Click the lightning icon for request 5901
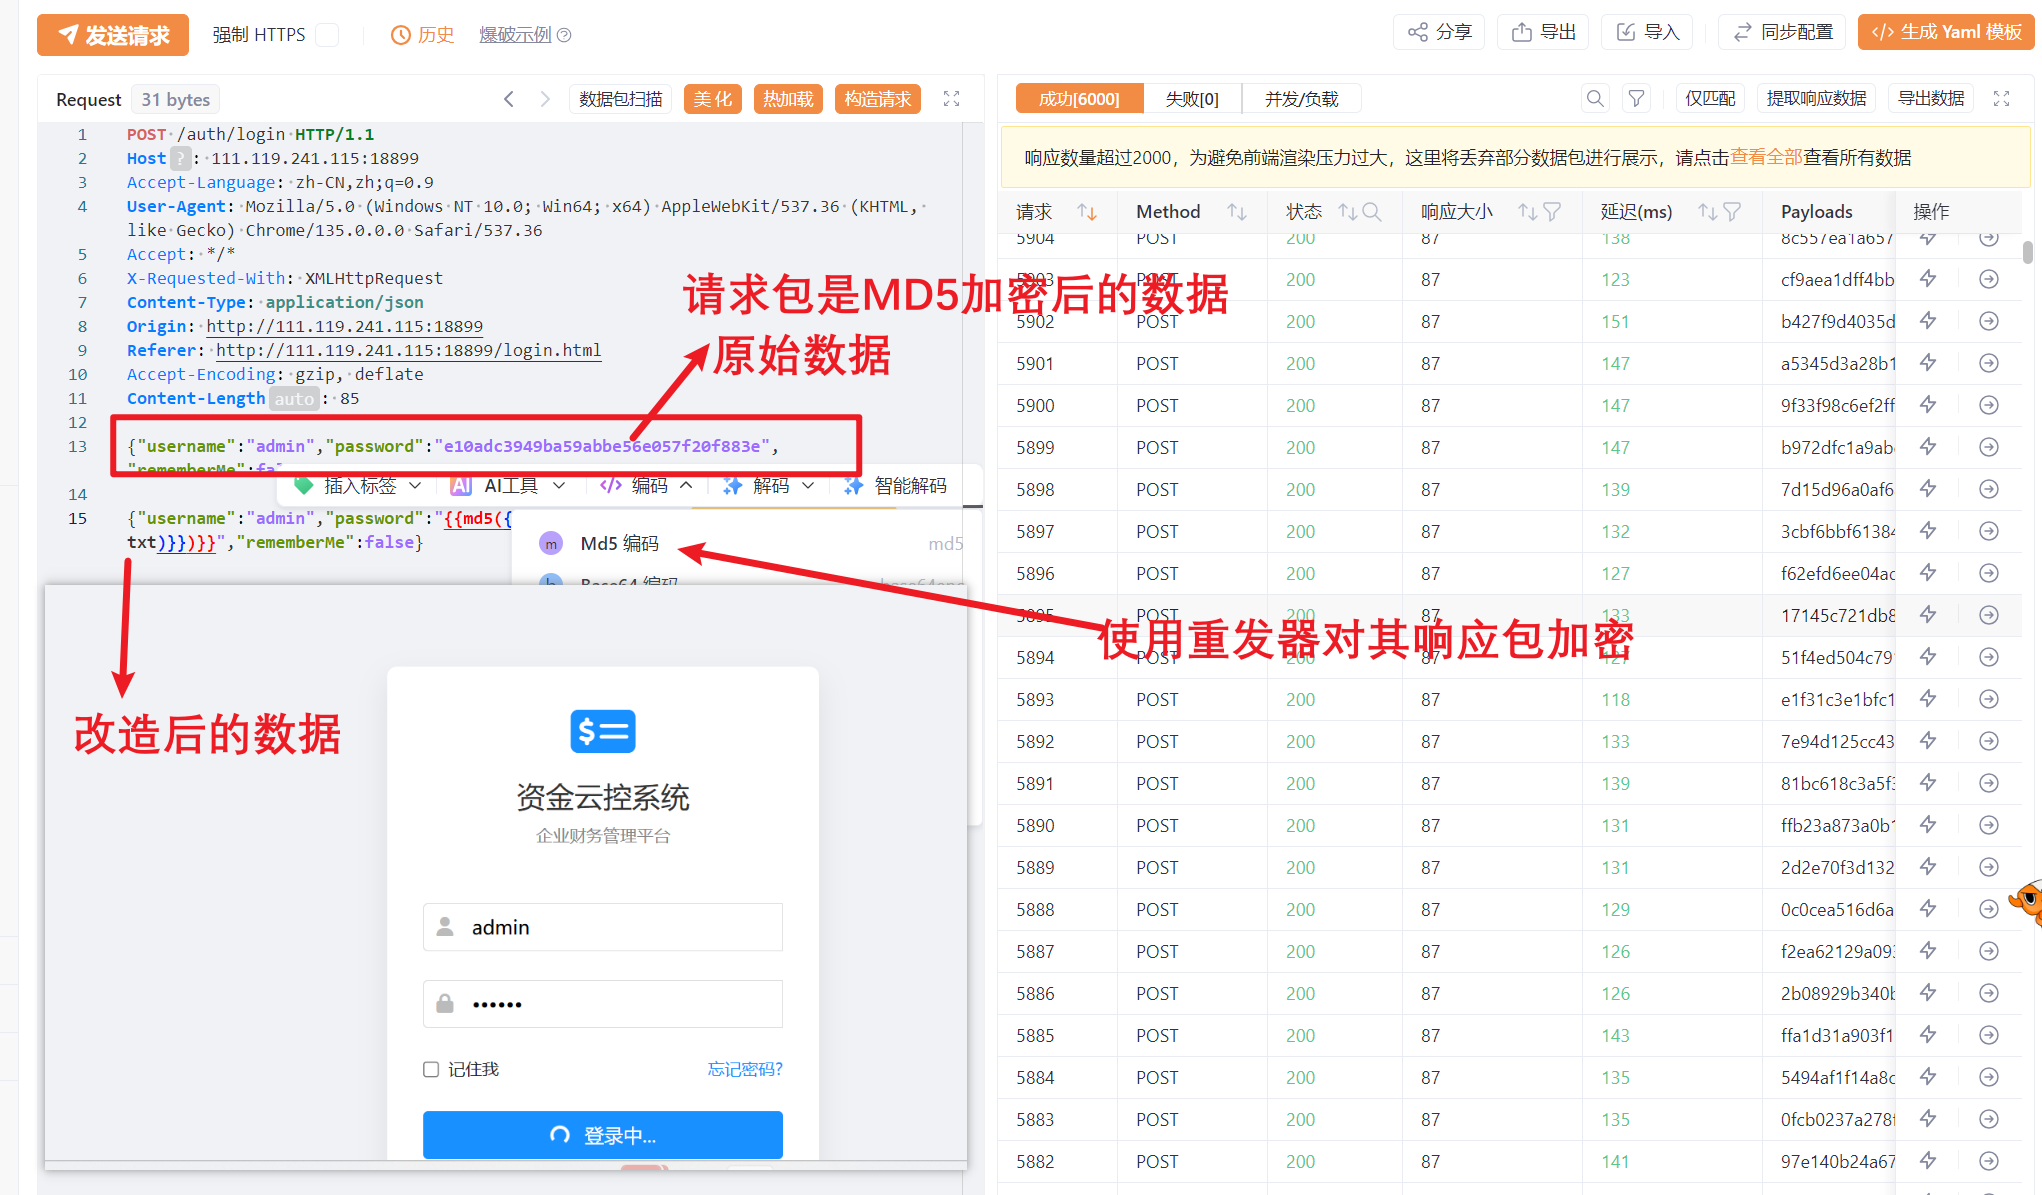Screen dimensions: 2042x1195 tap(1928, 363)
